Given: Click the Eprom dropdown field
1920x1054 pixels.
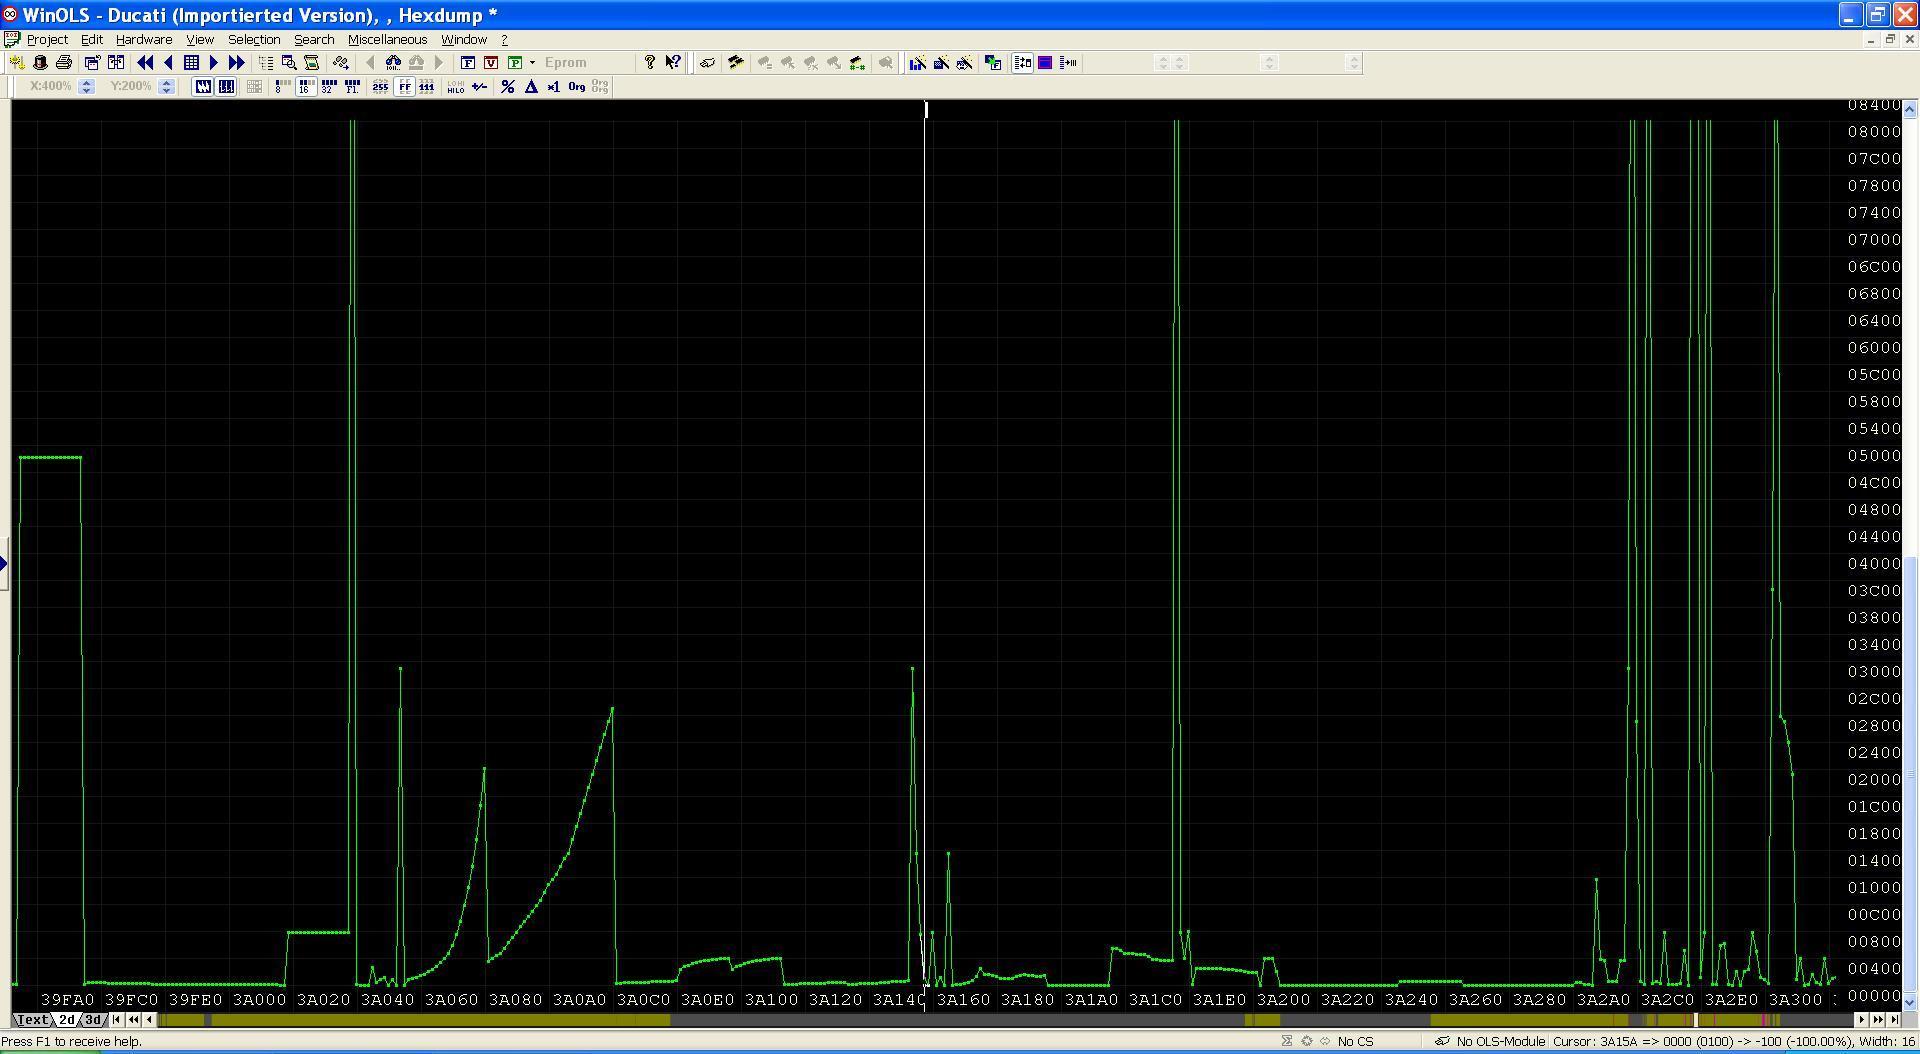Looking at the screenshot, I should pyautogui.click(x=587, y=63).
